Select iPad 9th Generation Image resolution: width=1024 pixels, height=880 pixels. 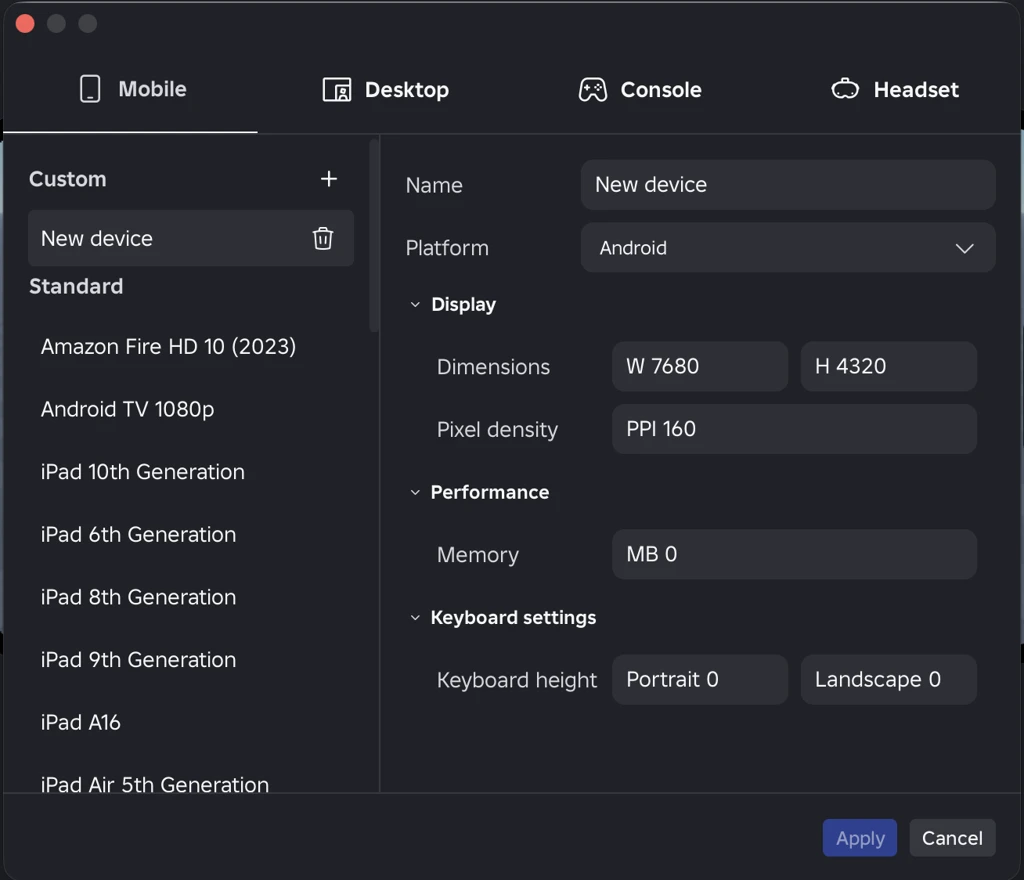click(191, 660)
